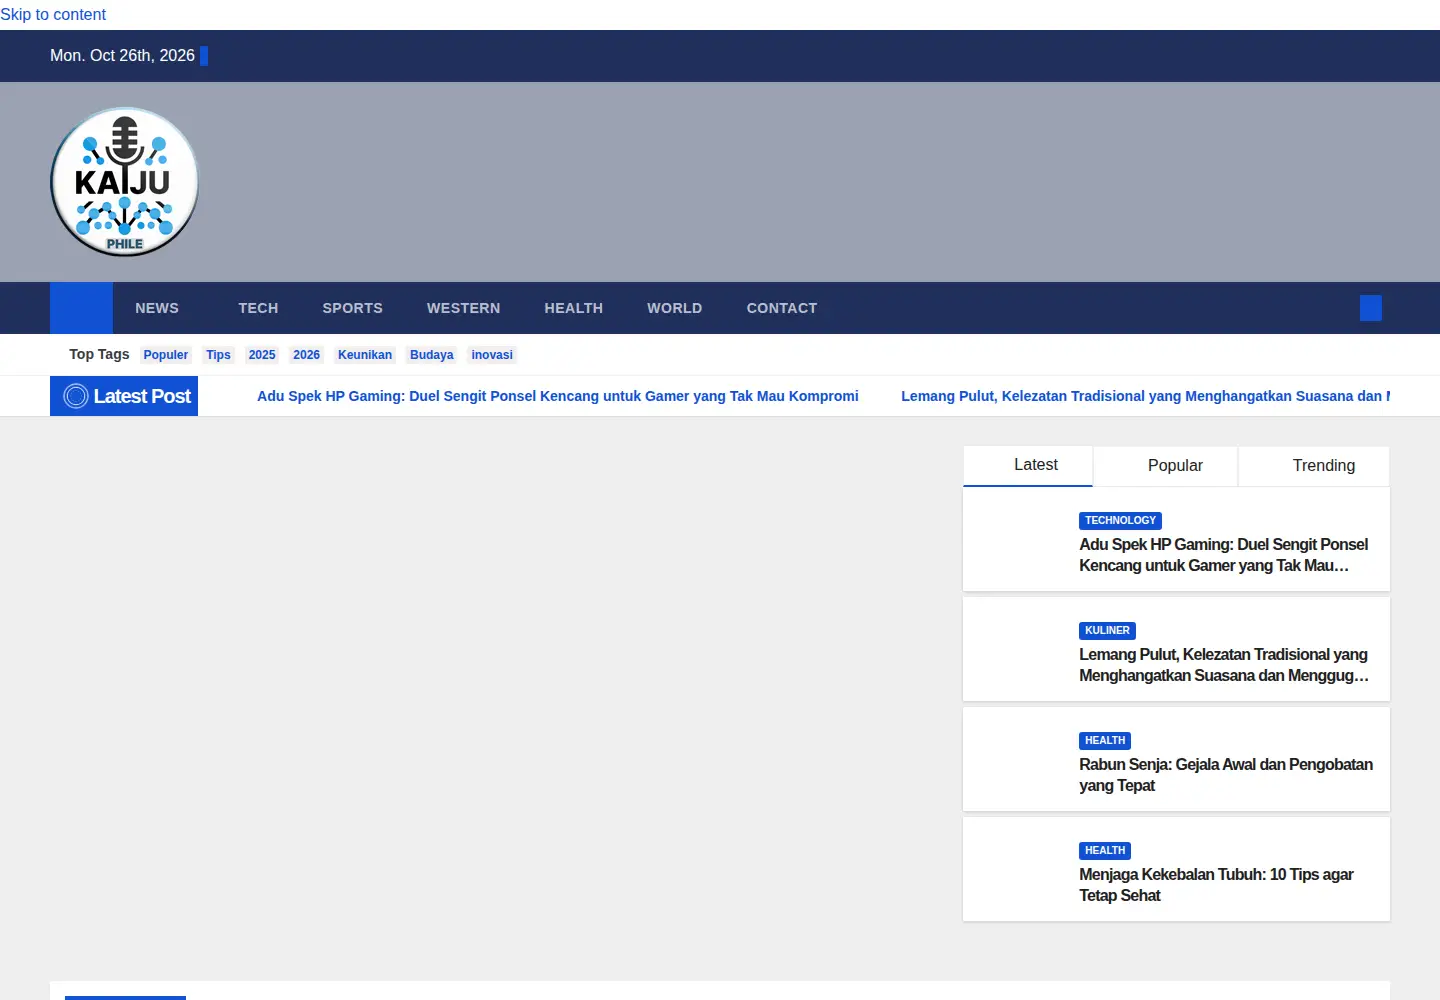Image resolution: width=1440 pixels, height=1000 pixels.
Task: Open Menjaga Kekebalan Tubuh: 10 Tips article
Action: coord(1216,885)
